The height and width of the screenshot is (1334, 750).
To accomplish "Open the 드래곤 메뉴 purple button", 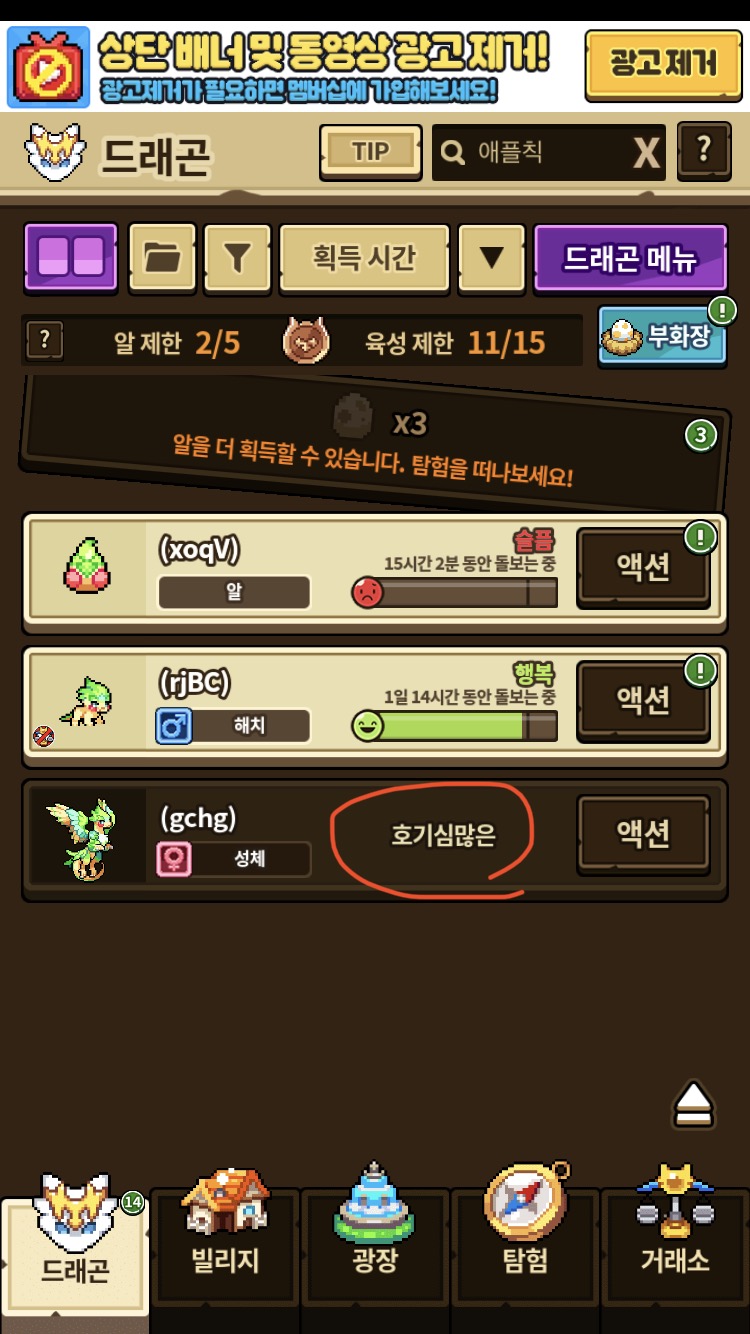I will [x=631, y=257].
